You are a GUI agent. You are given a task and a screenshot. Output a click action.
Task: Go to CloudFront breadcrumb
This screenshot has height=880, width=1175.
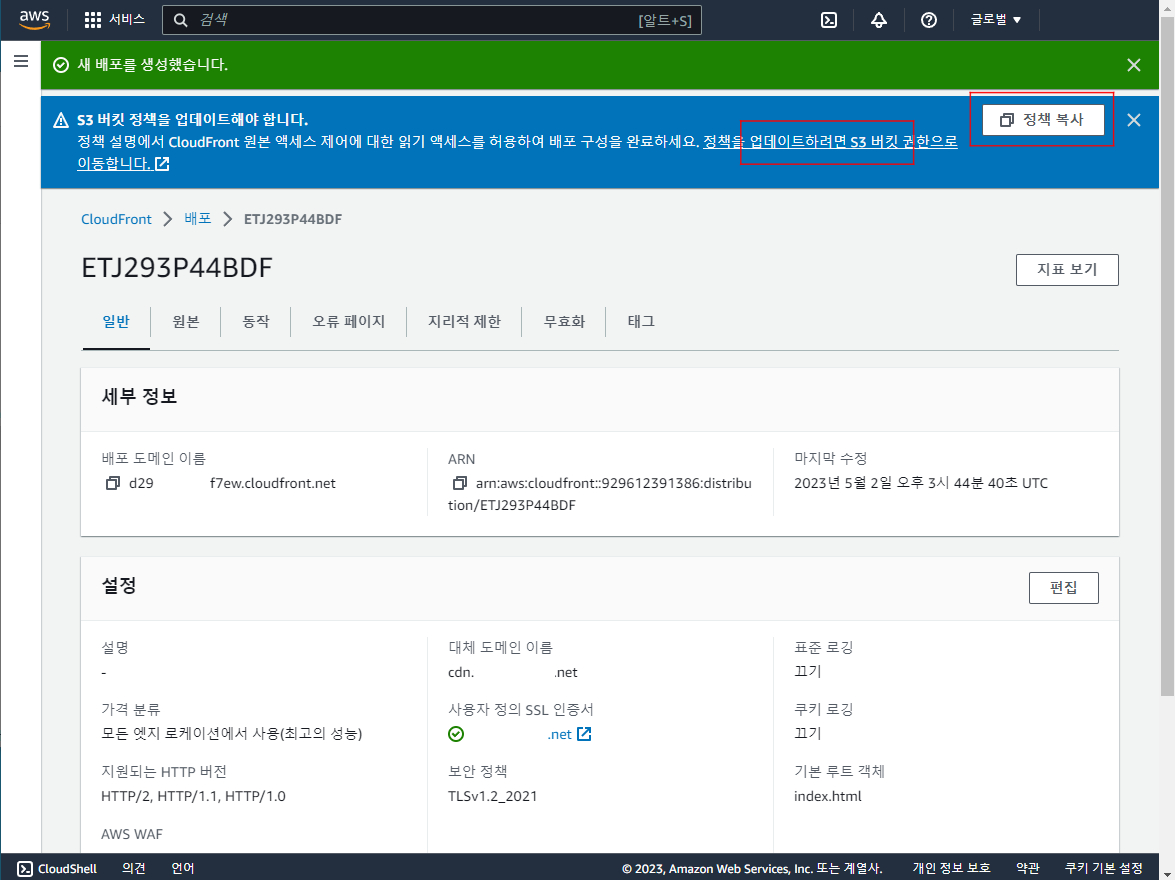[116, 219]
